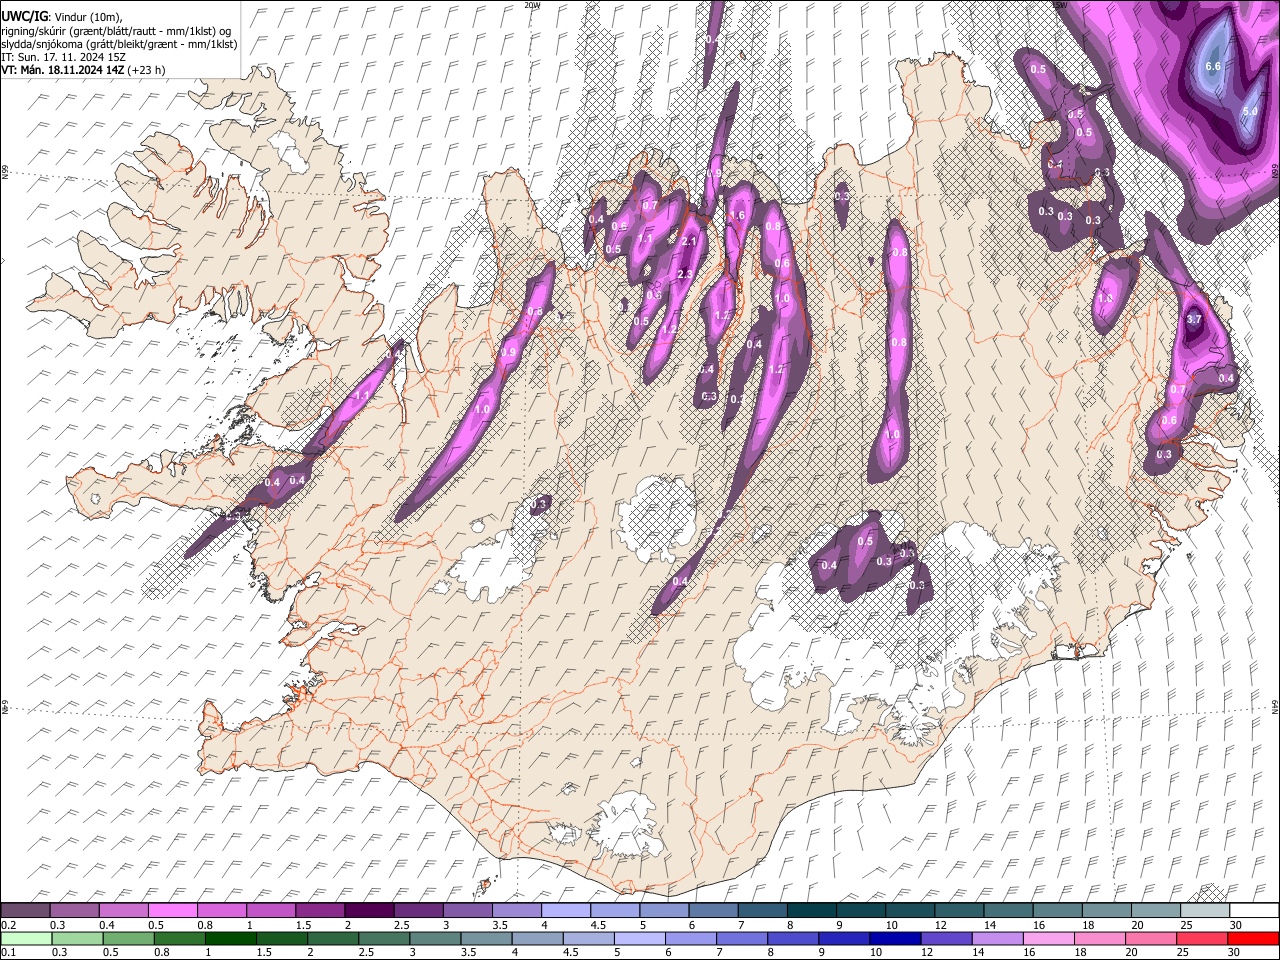The image size is (1280, 960).
Task: Pick the light lavender 4 swatch in snow scale
Action: (x=566, y=910)
